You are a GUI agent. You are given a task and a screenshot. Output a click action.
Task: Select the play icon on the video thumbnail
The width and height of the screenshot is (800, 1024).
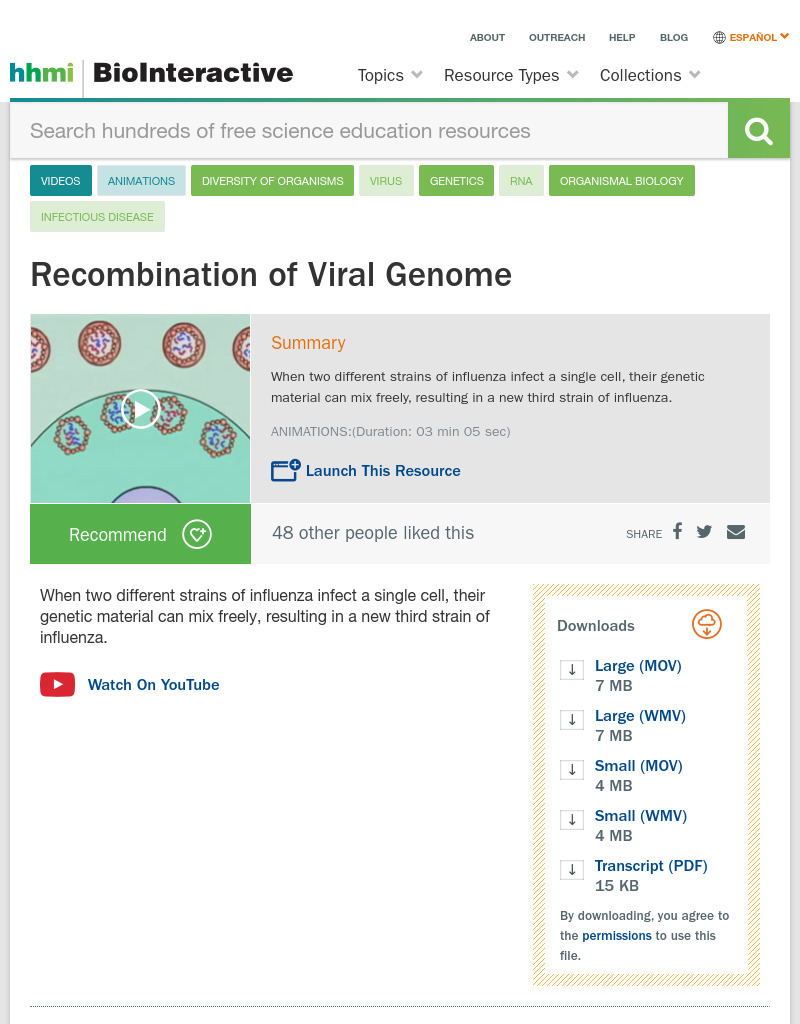tap(140, 408)
